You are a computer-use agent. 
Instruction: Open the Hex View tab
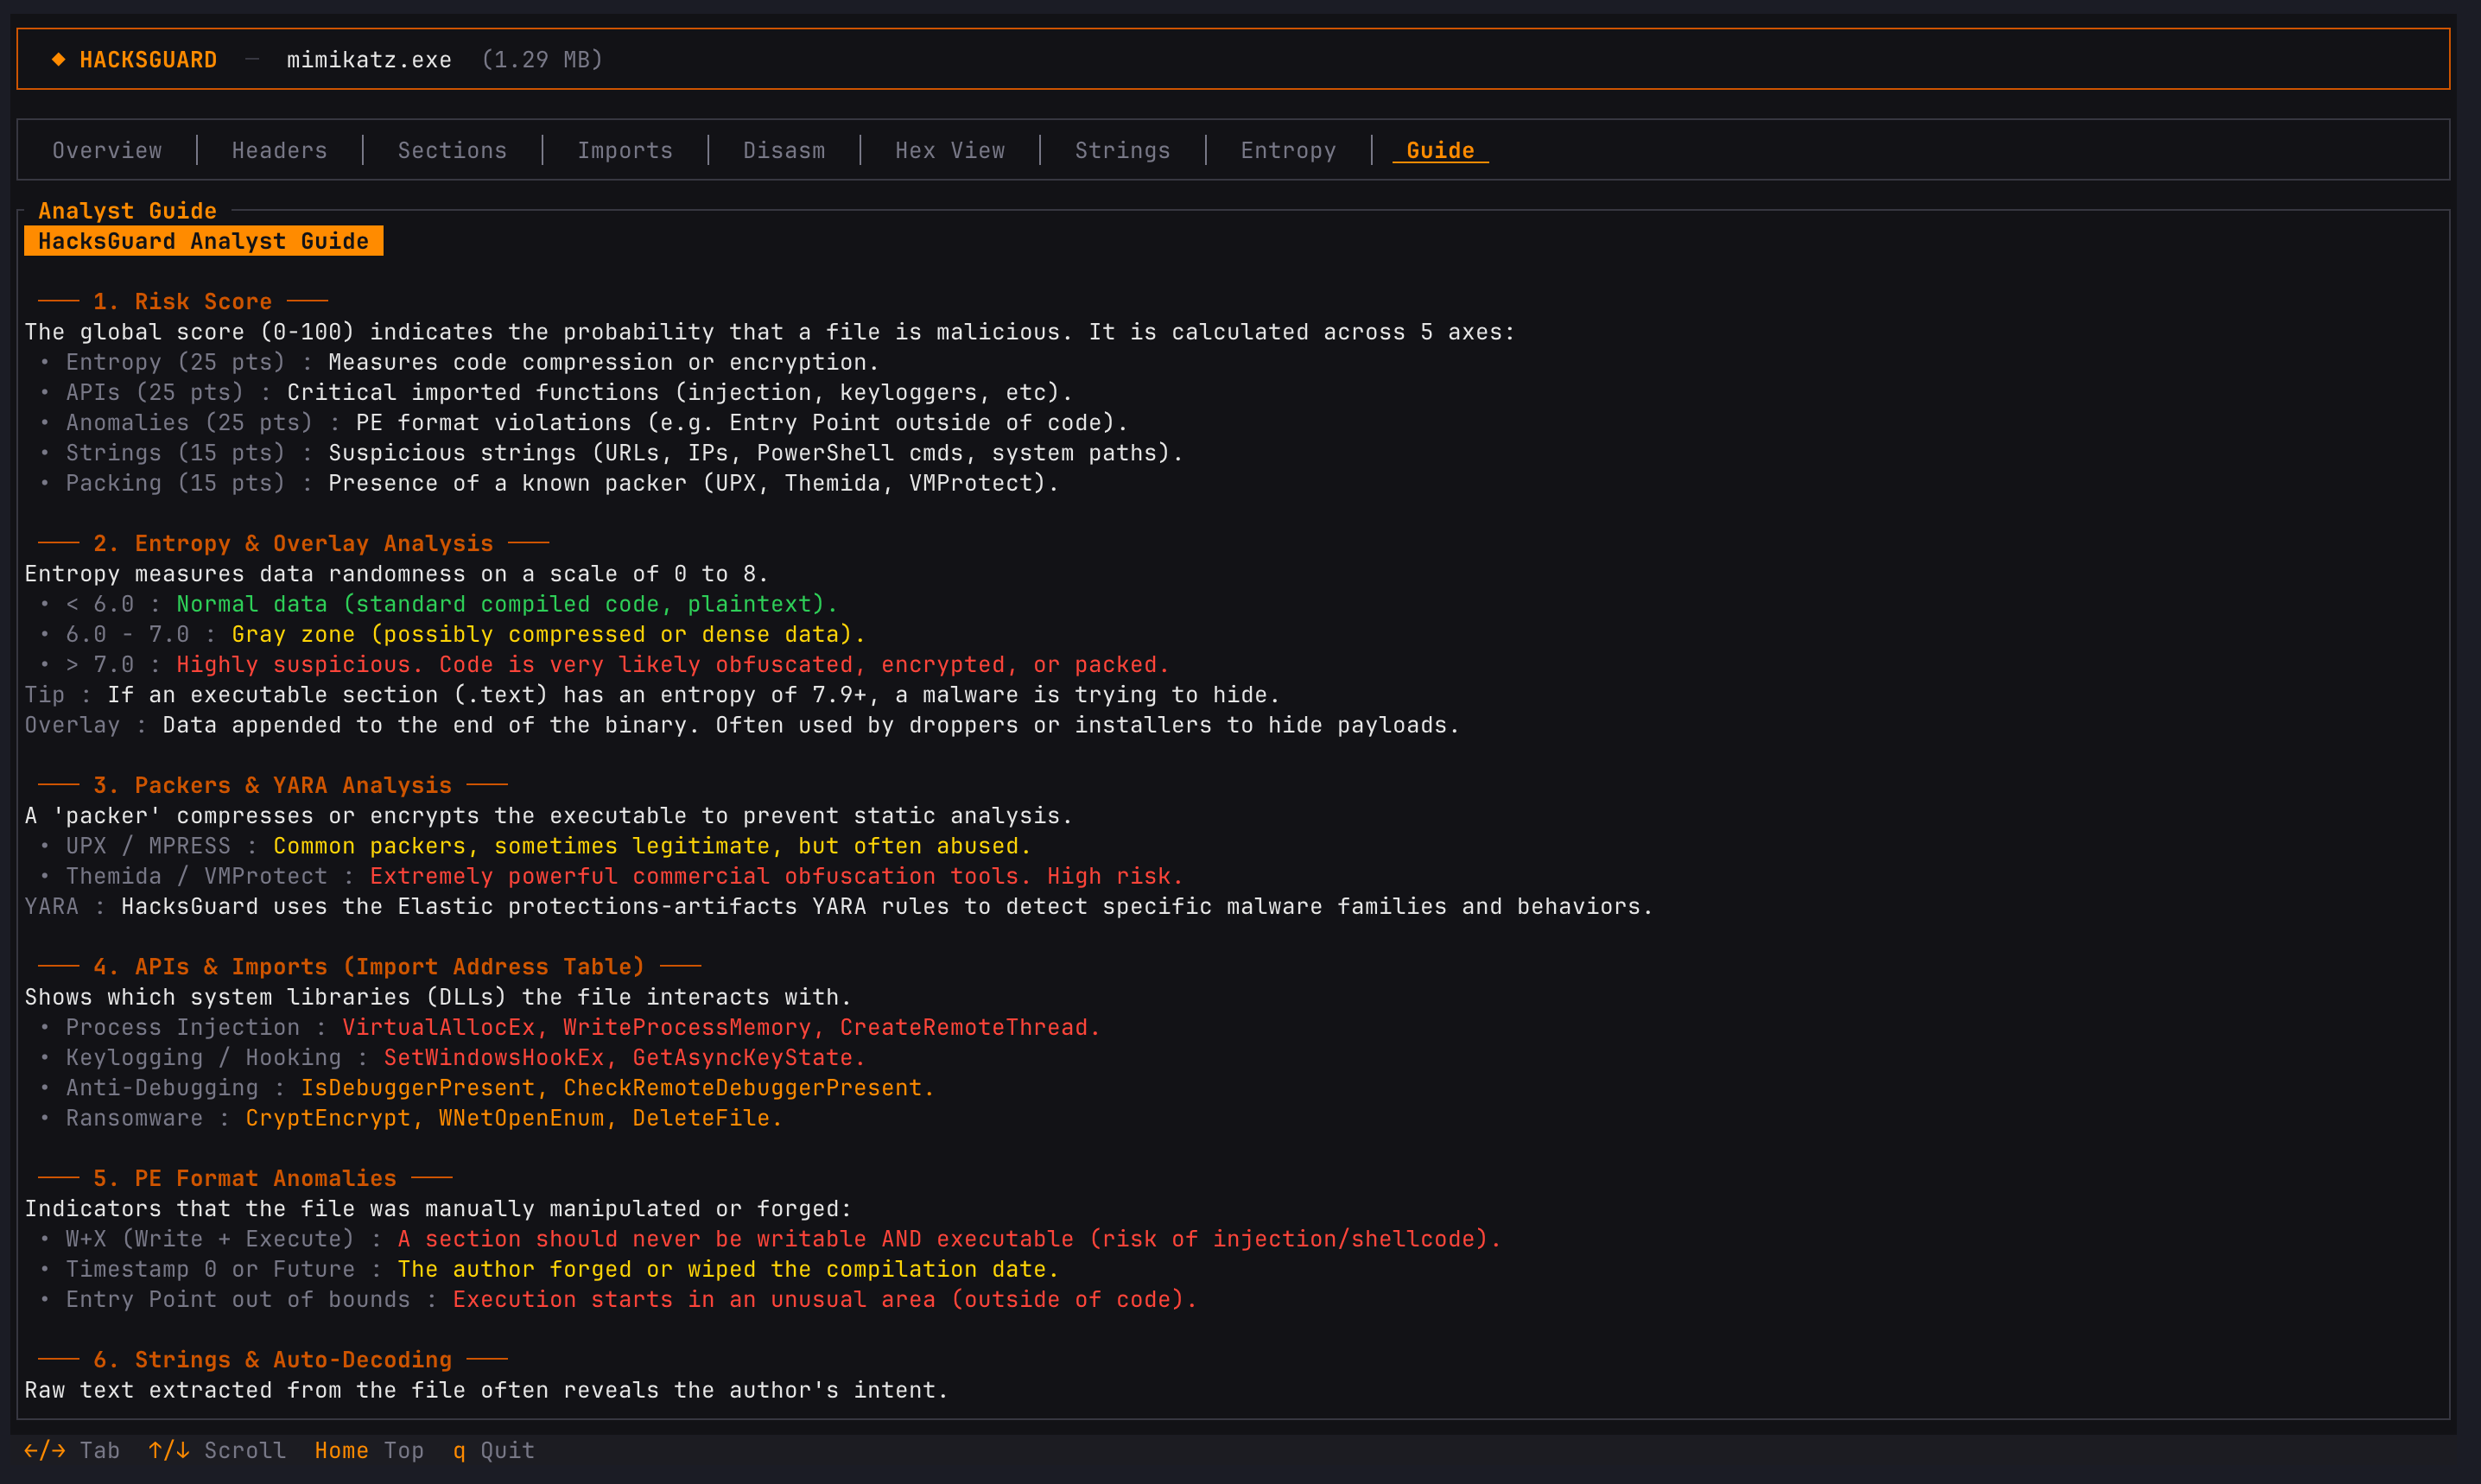(x=950, y=150)
